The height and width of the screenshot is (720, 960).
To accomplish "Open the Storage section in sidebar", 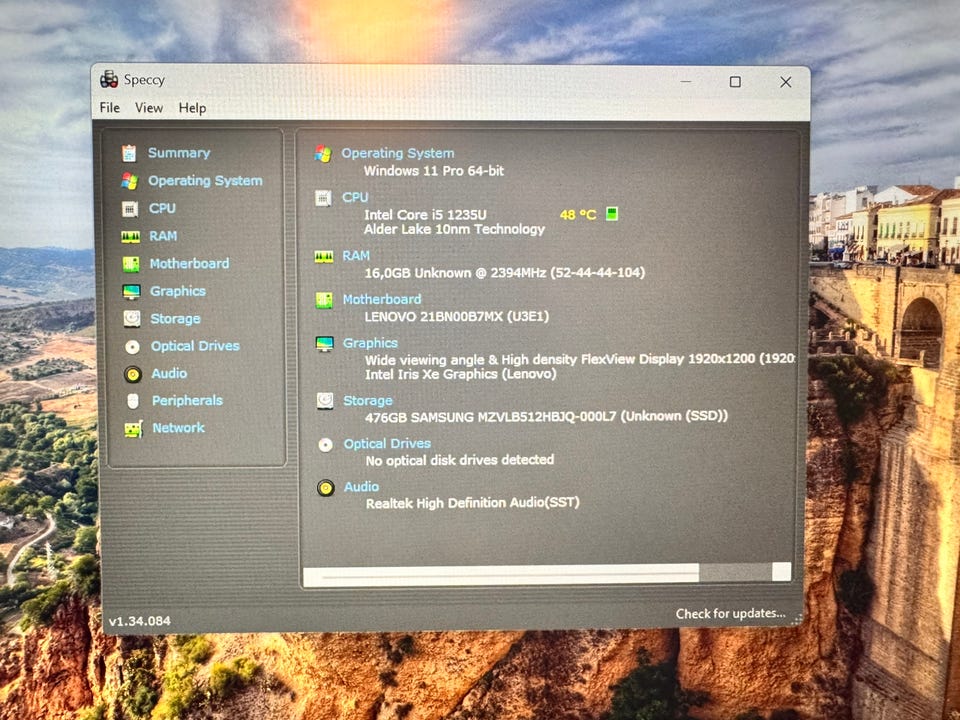I will [175, 318].
